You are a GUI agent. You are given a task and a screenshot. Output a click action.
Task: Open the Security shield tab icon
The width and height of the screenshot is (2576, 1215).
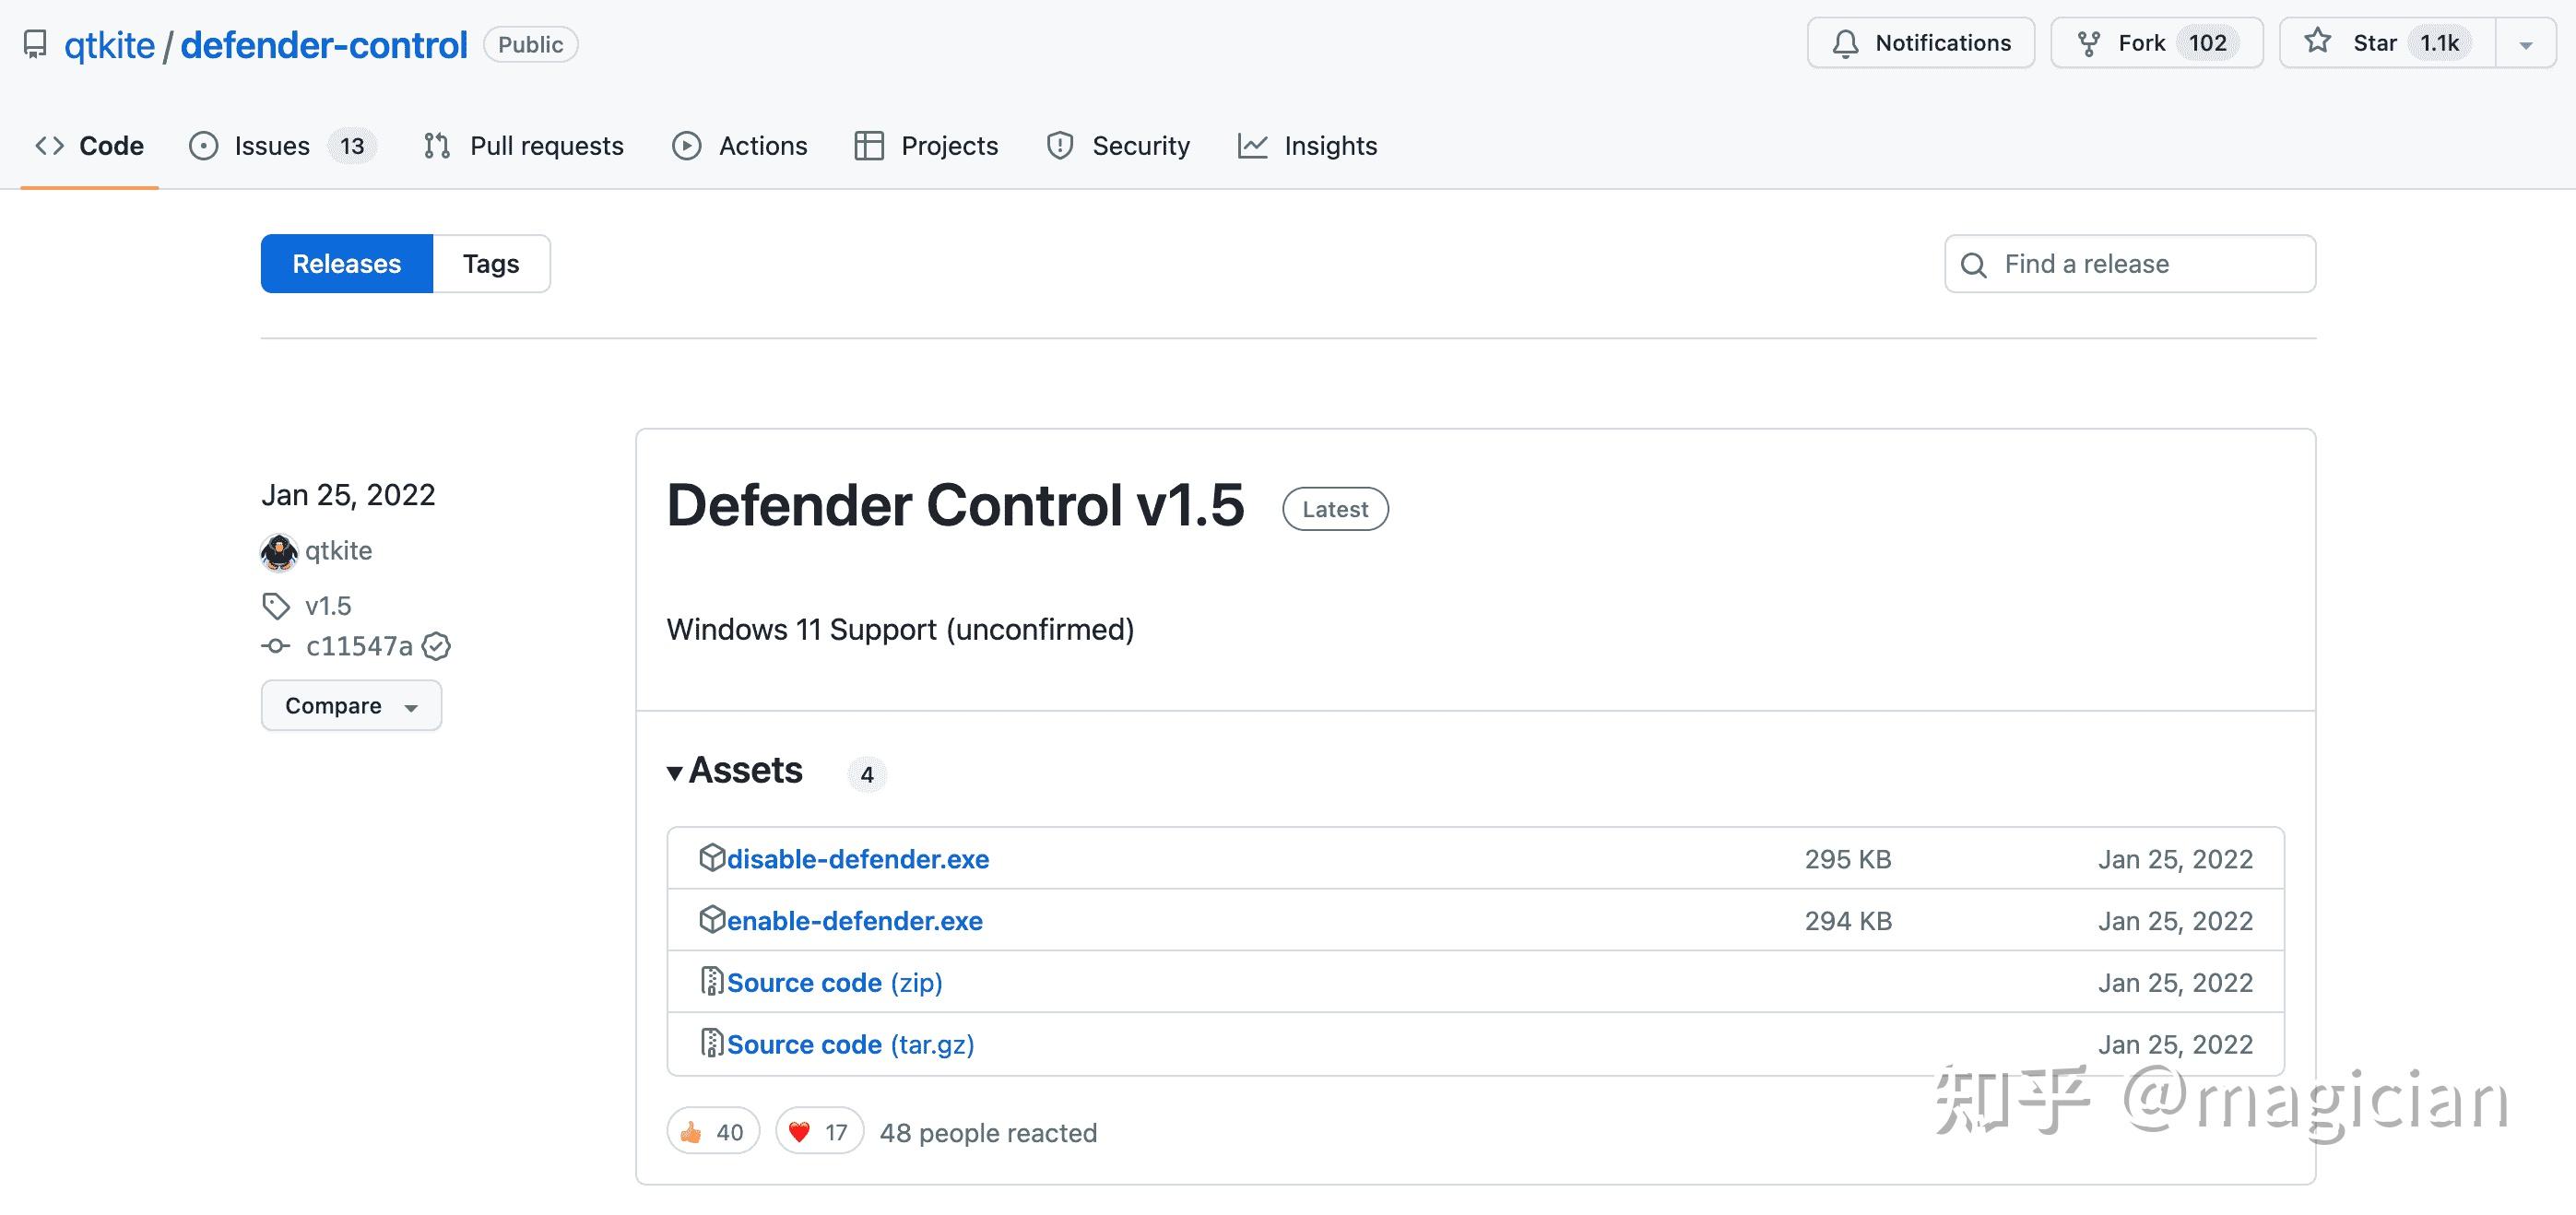coord(1060,146)
